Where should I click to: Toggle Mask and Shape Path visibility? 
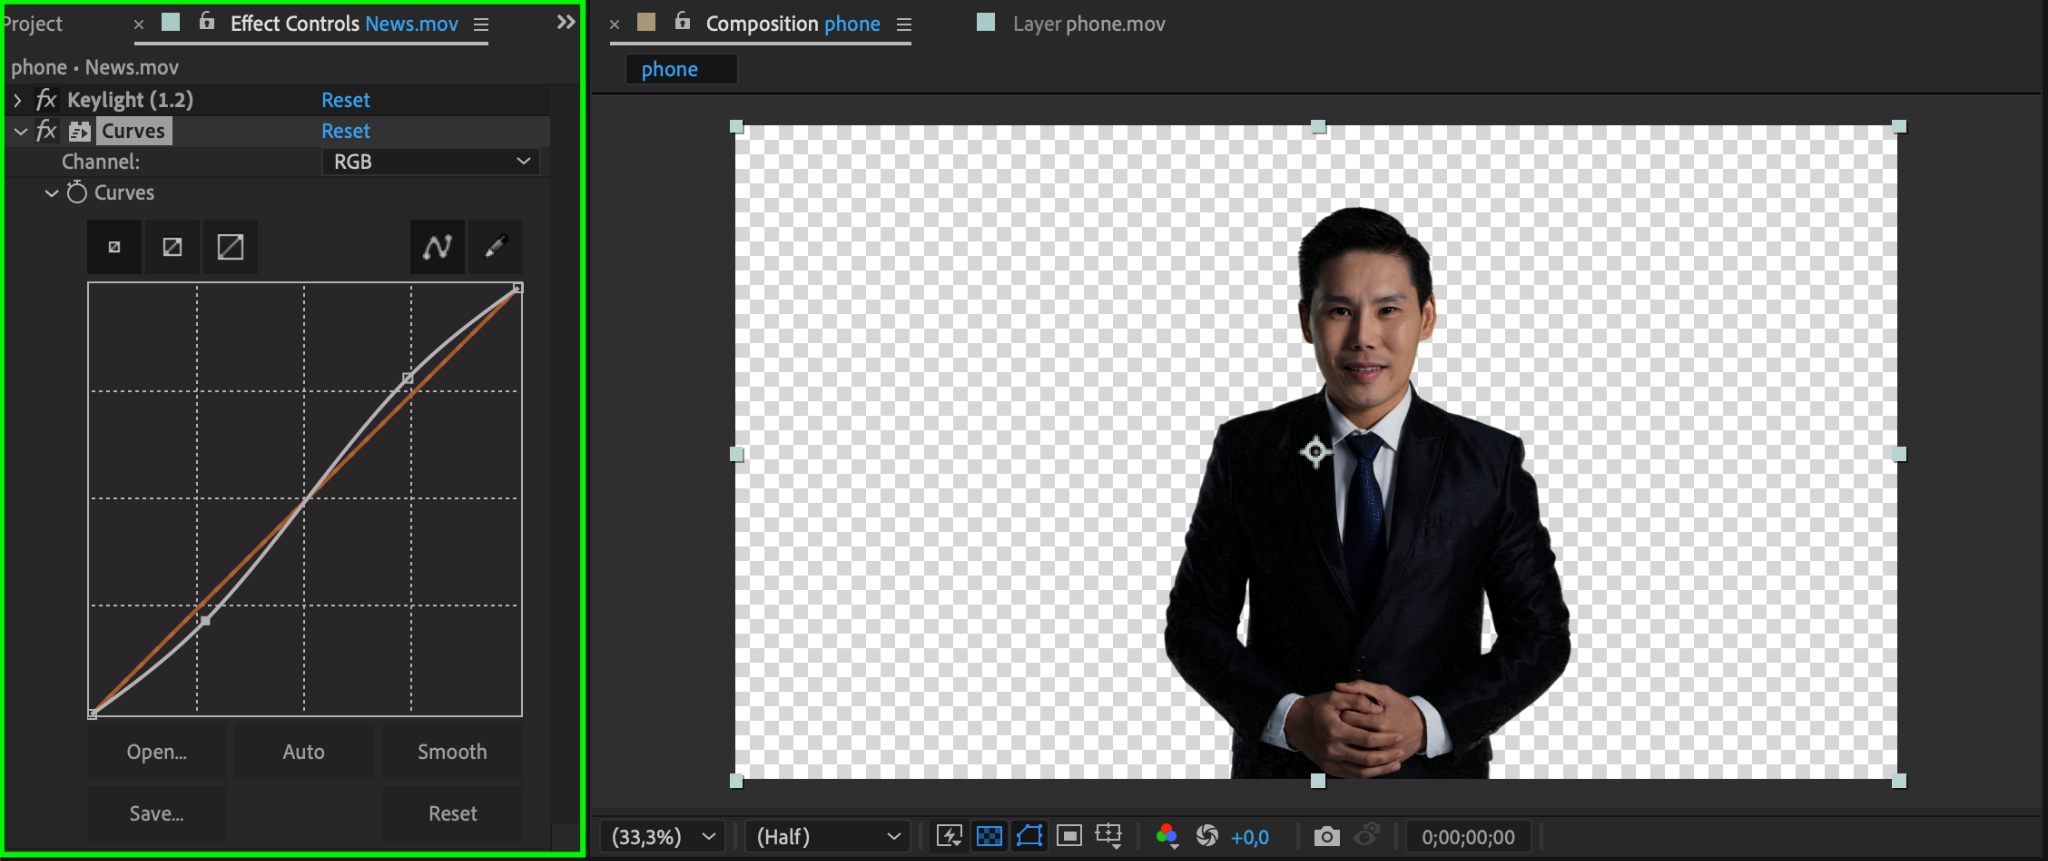coord(1029,836)
